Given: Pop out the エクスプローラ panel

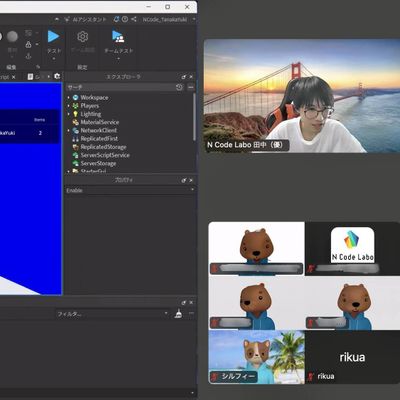Looking at the screenshot, I should 184,77.
